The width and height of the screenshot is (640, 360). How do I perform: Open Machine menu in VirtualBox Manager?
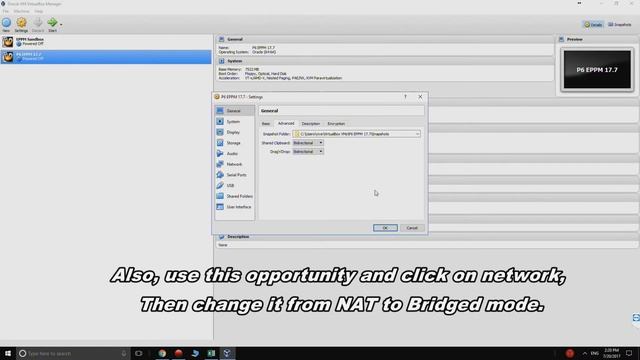(x=21, y=11)
